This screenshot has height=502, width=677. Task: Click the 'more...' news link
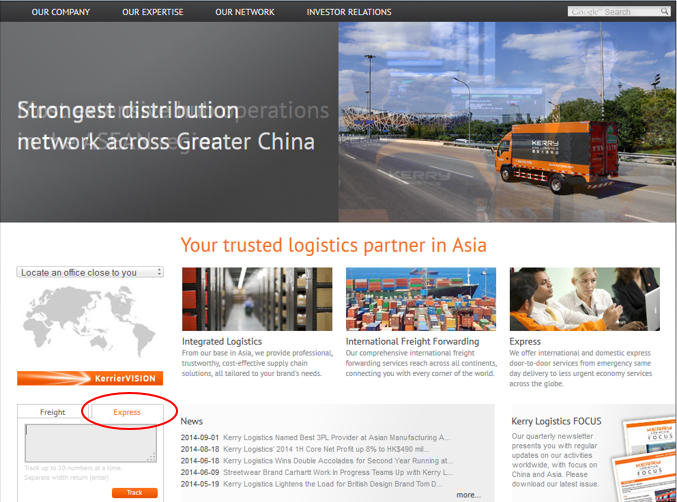(x=468, y=495)
